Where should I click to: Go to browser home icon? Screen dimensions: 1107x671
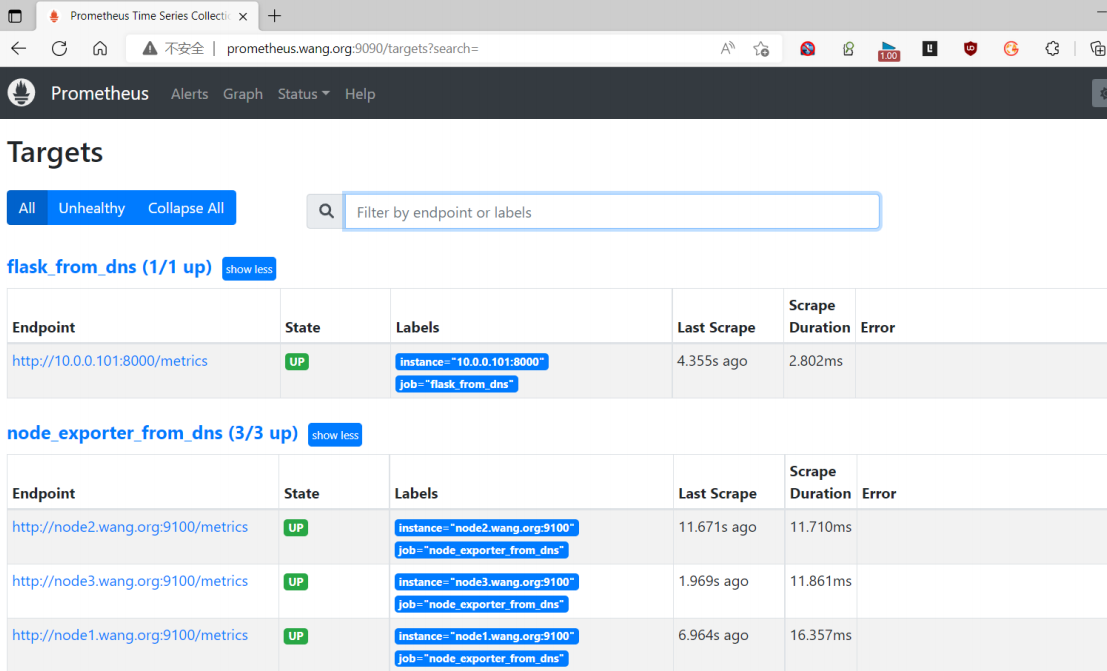coord(100,49)
